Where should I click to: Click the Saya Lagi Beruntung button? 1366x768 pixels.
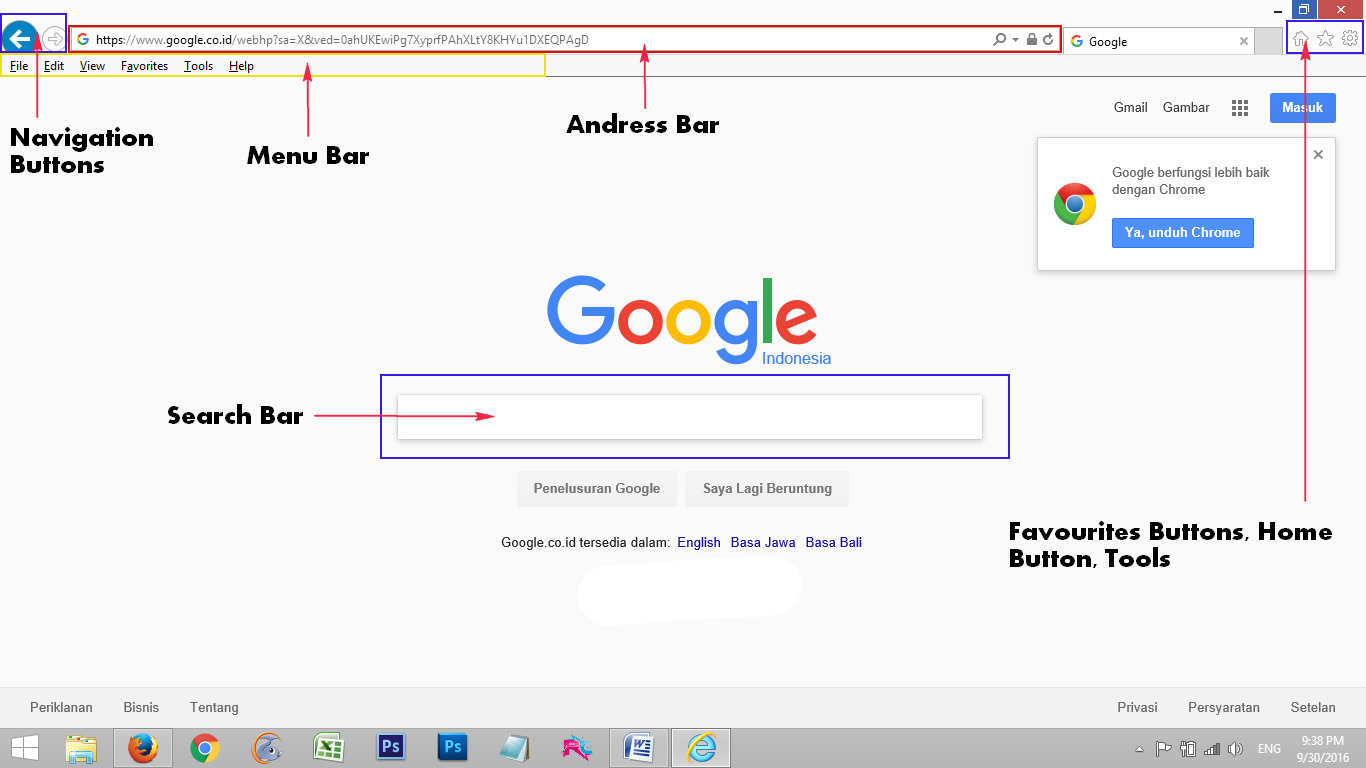pyautogui.click(x=767, y=489)
